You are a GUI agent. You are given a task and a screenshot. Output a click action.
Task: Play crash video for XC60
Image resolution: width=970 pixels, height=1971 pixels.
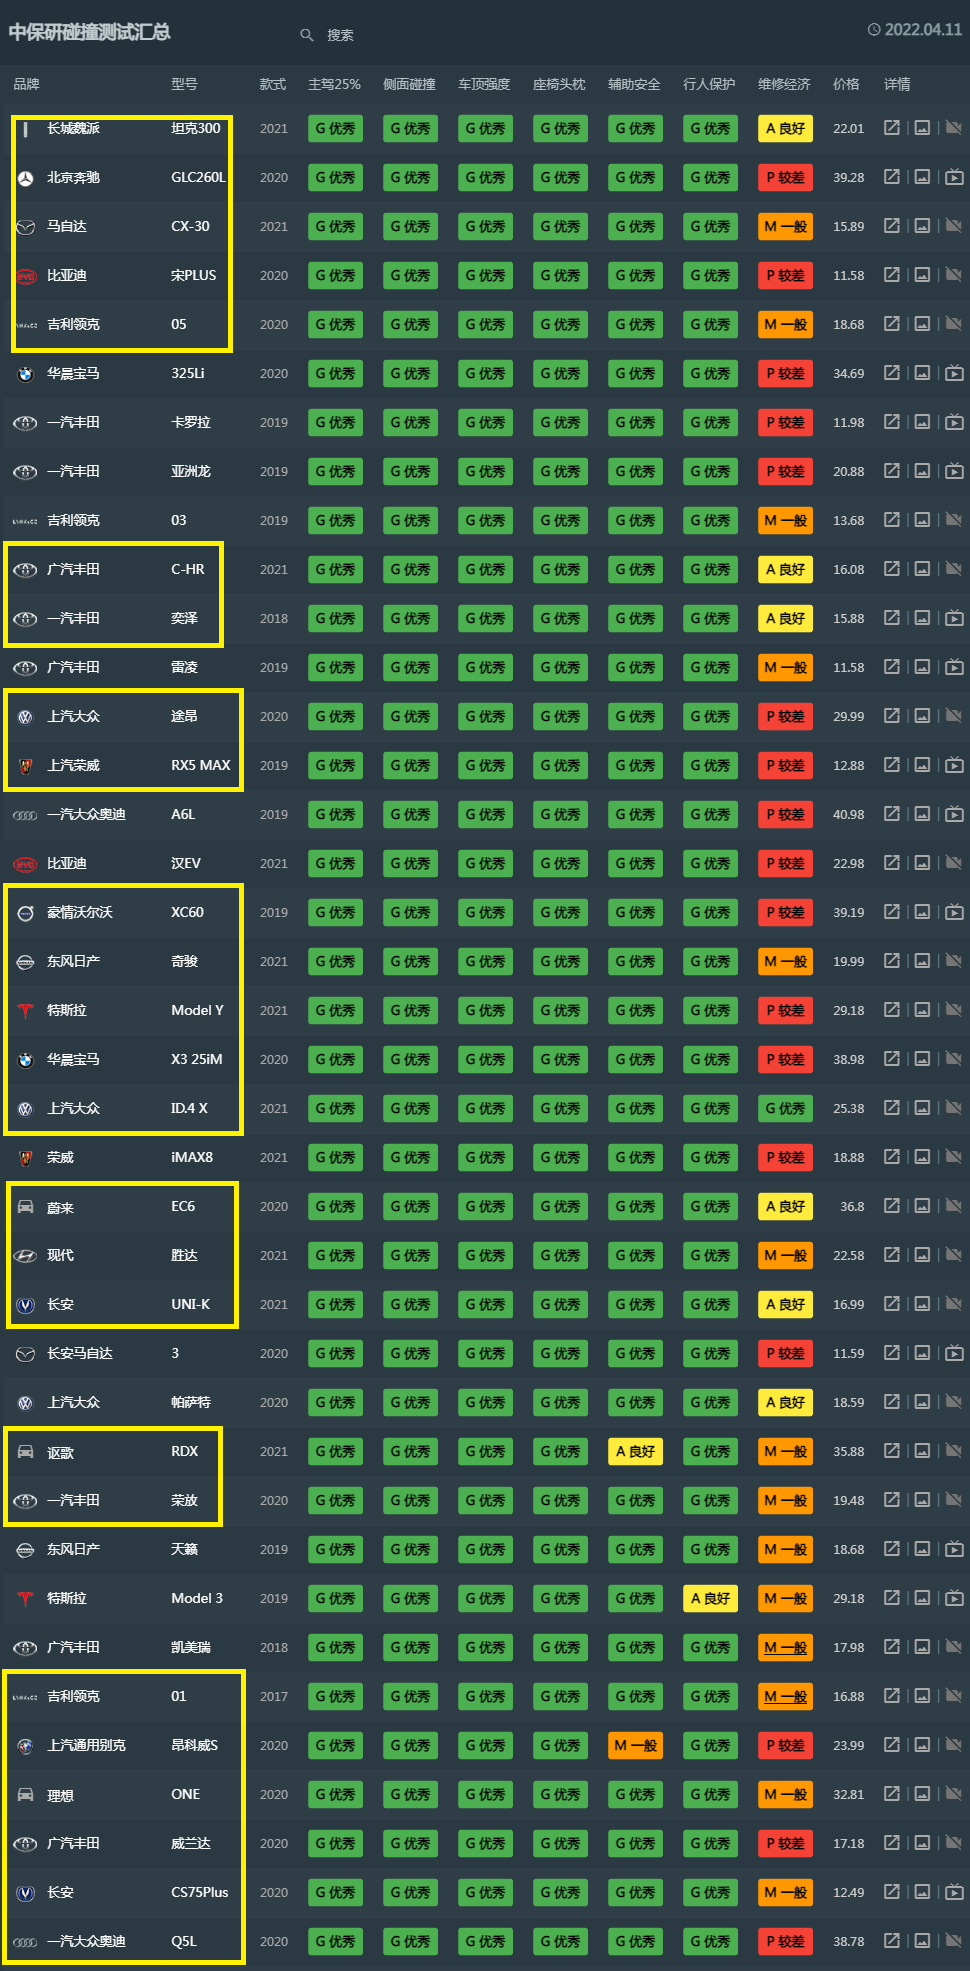pyautogui.click(x=954, y=912)
